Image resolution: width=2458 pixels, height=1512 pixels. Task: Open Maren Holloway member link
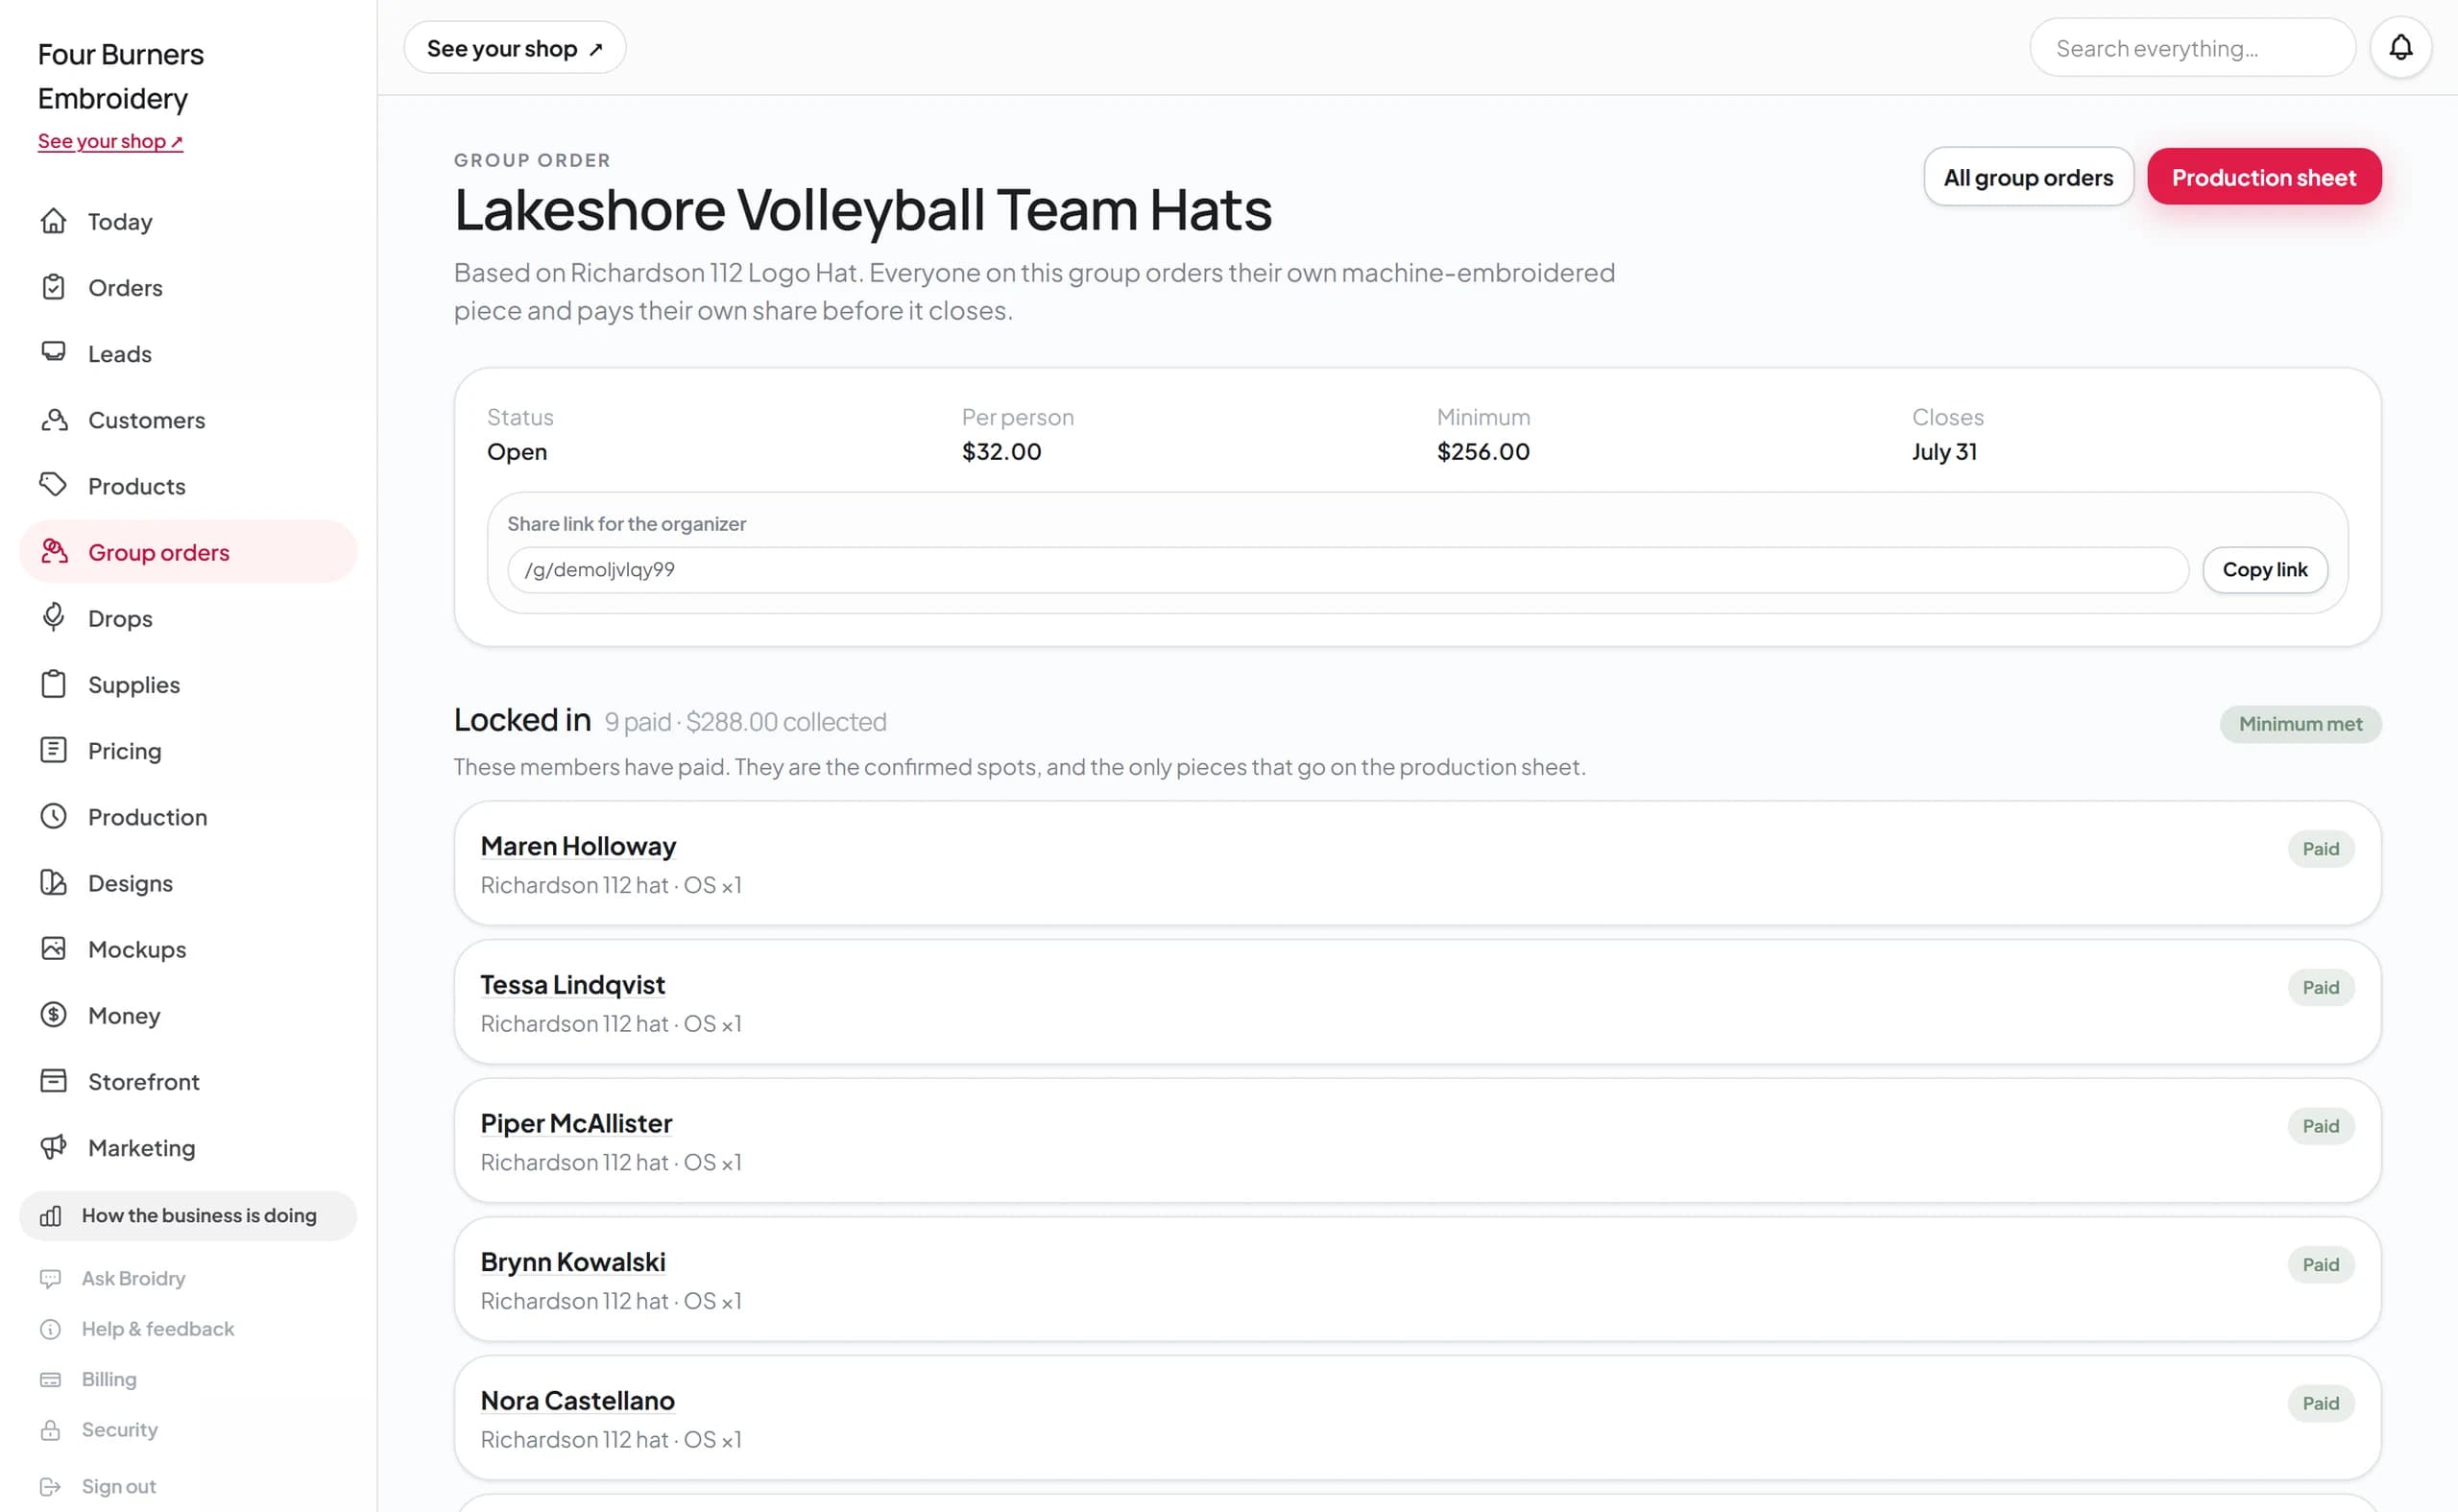[x=578, y=846]
